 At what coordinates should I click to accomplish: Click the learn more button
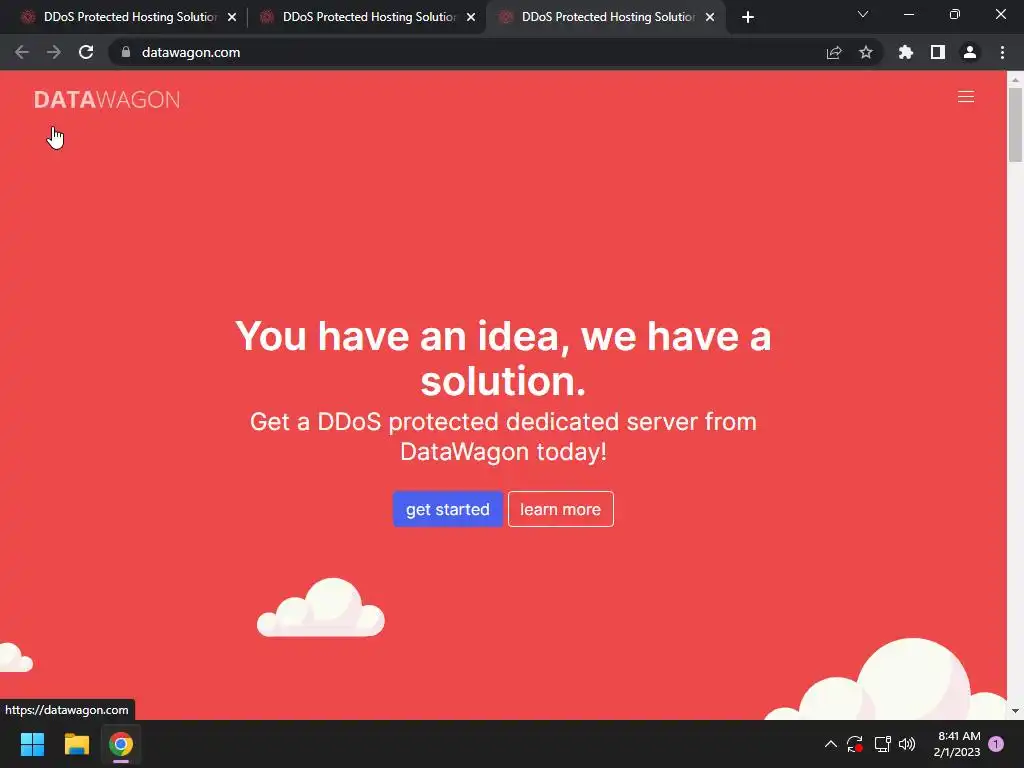(x=560, y=509)
